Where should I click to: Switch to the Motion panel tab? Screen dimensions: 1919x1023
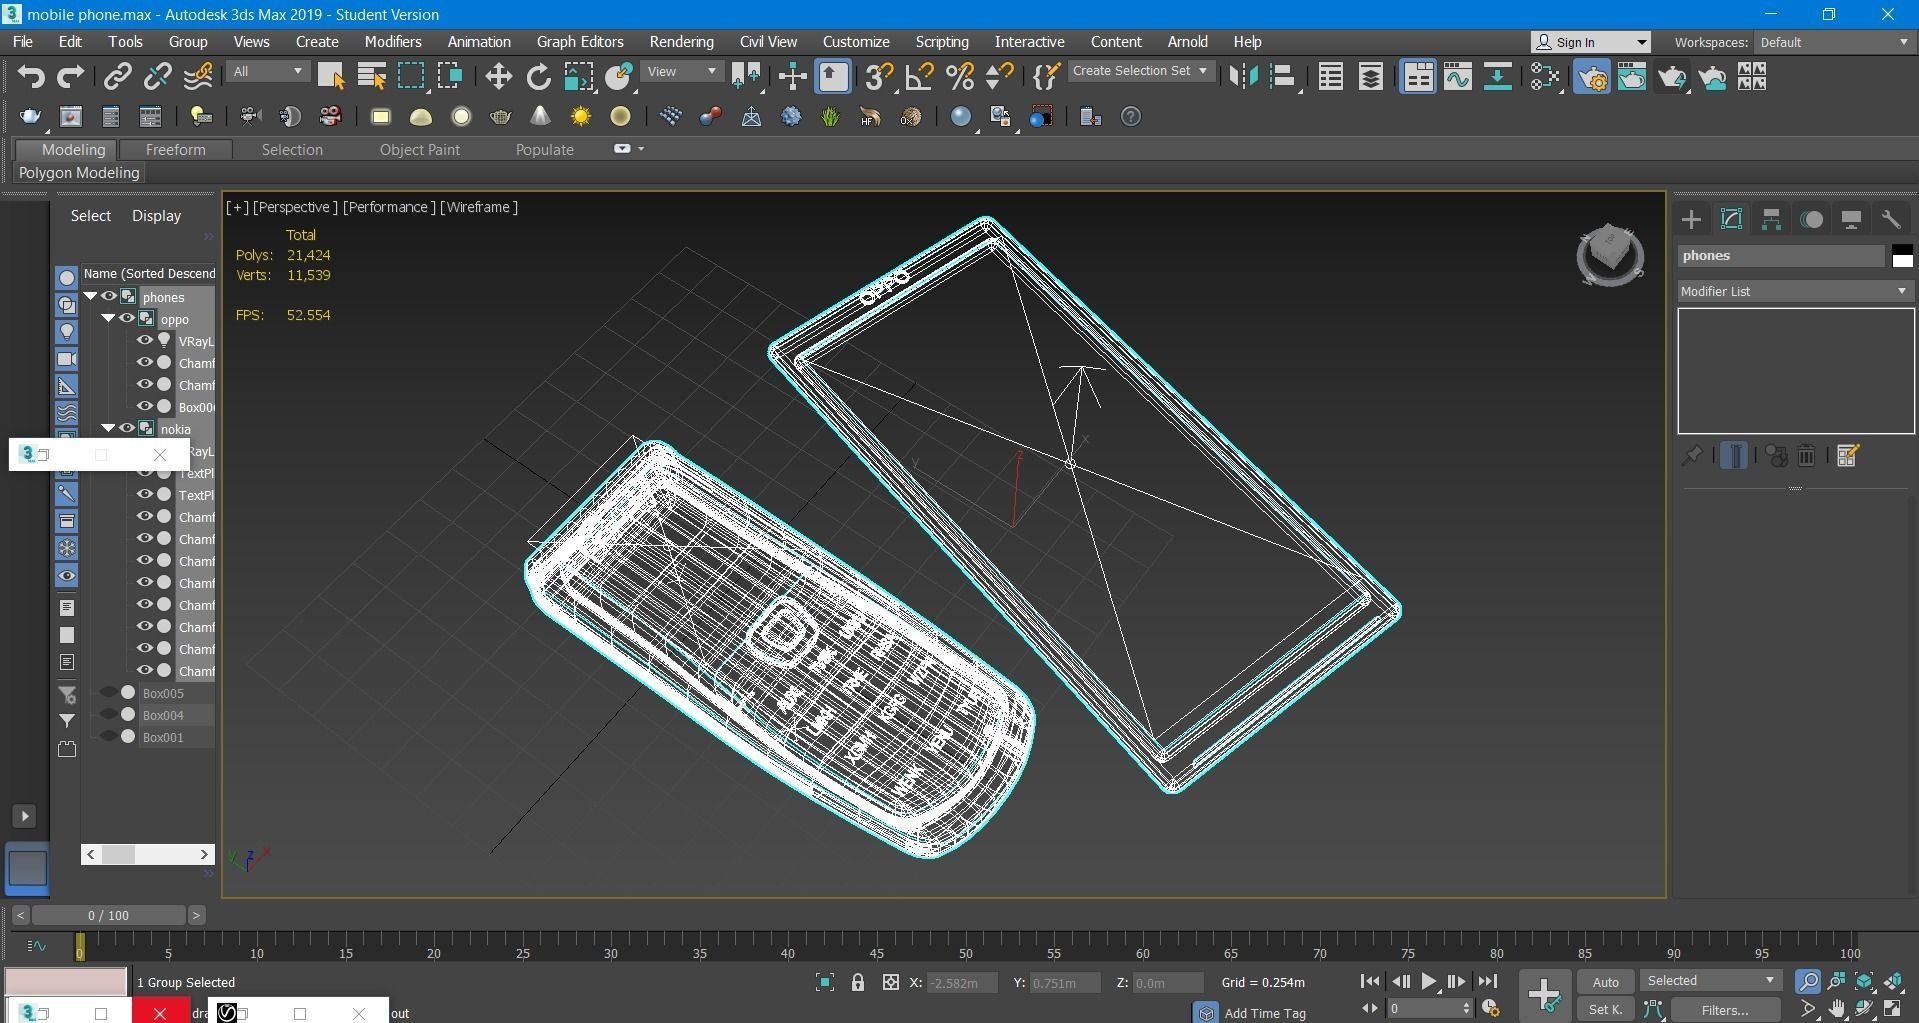tap(1811, 220)
